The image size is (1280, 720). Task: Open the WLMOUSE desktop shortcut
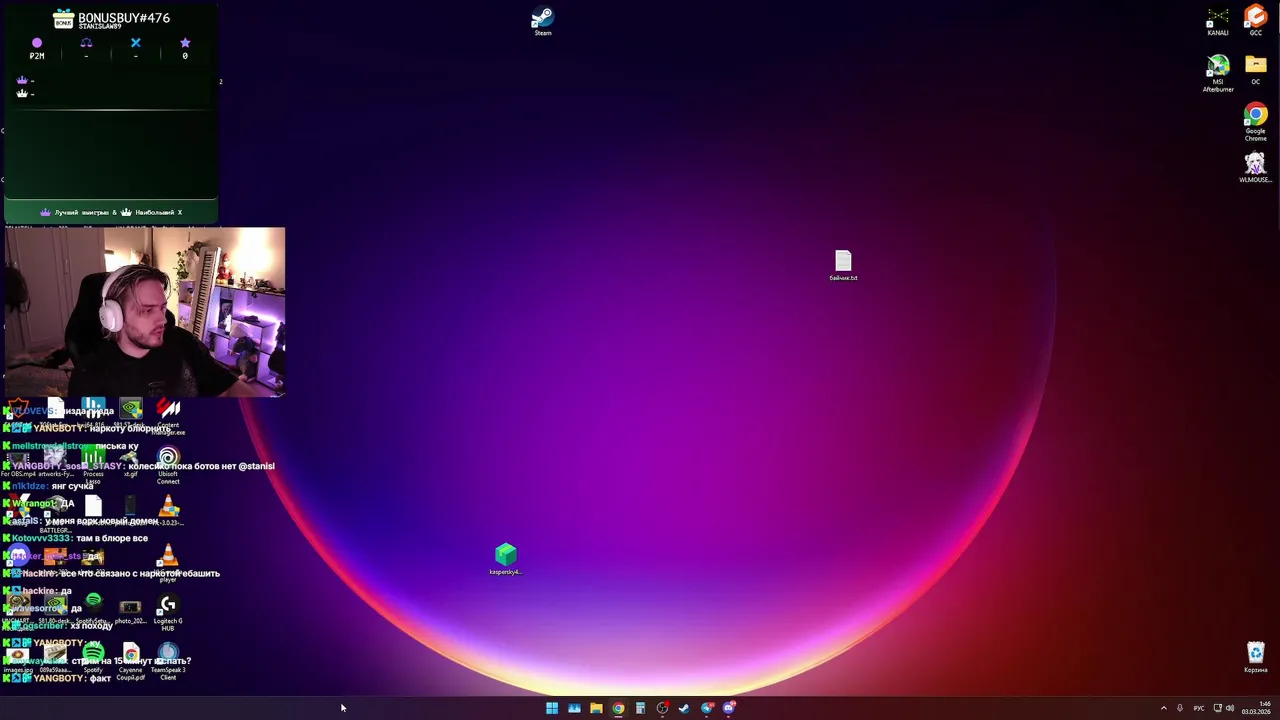pyautogui.click(x=1255, y=167)
